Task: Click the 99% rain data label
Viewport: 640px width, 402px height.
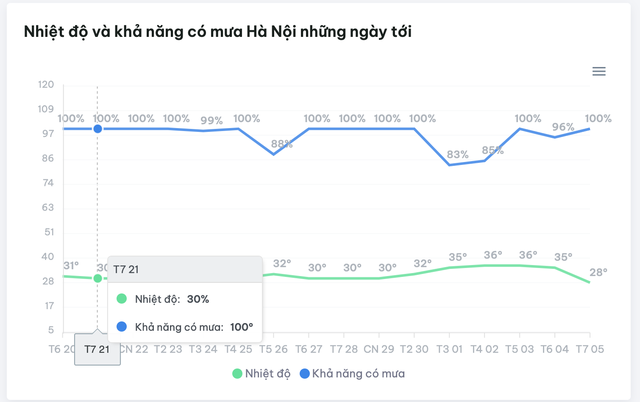Action: [x=211, y=120]
